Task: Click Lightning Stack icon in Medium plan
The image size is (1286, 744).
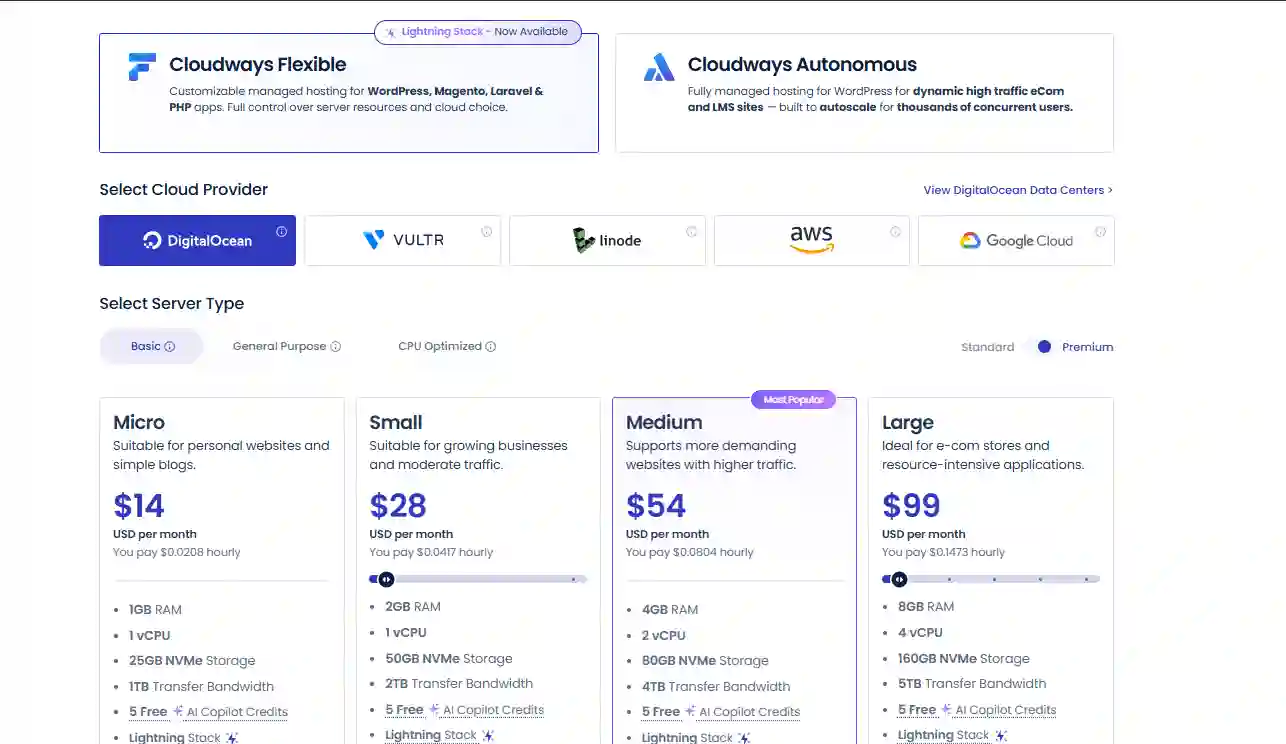Action: point(745,738)
